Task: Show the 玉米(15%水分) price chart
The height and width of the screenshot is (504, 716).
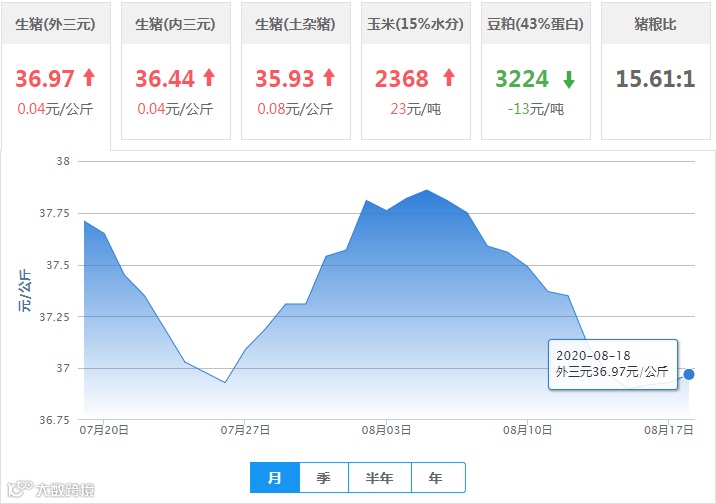Action: coord(416,71)
